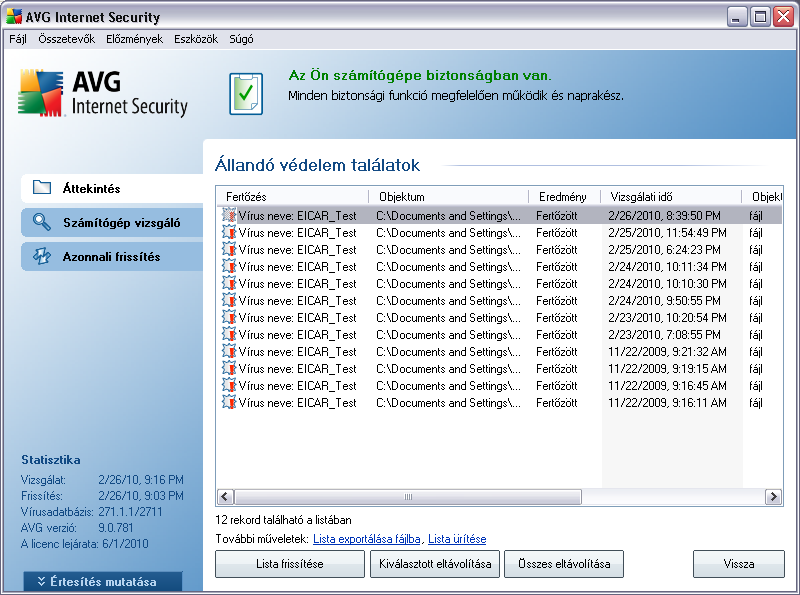Click virus icon of 2/25/2010, 6:24:23 PM row
This screenshot has height=595, width=800.
coord(229,250)
